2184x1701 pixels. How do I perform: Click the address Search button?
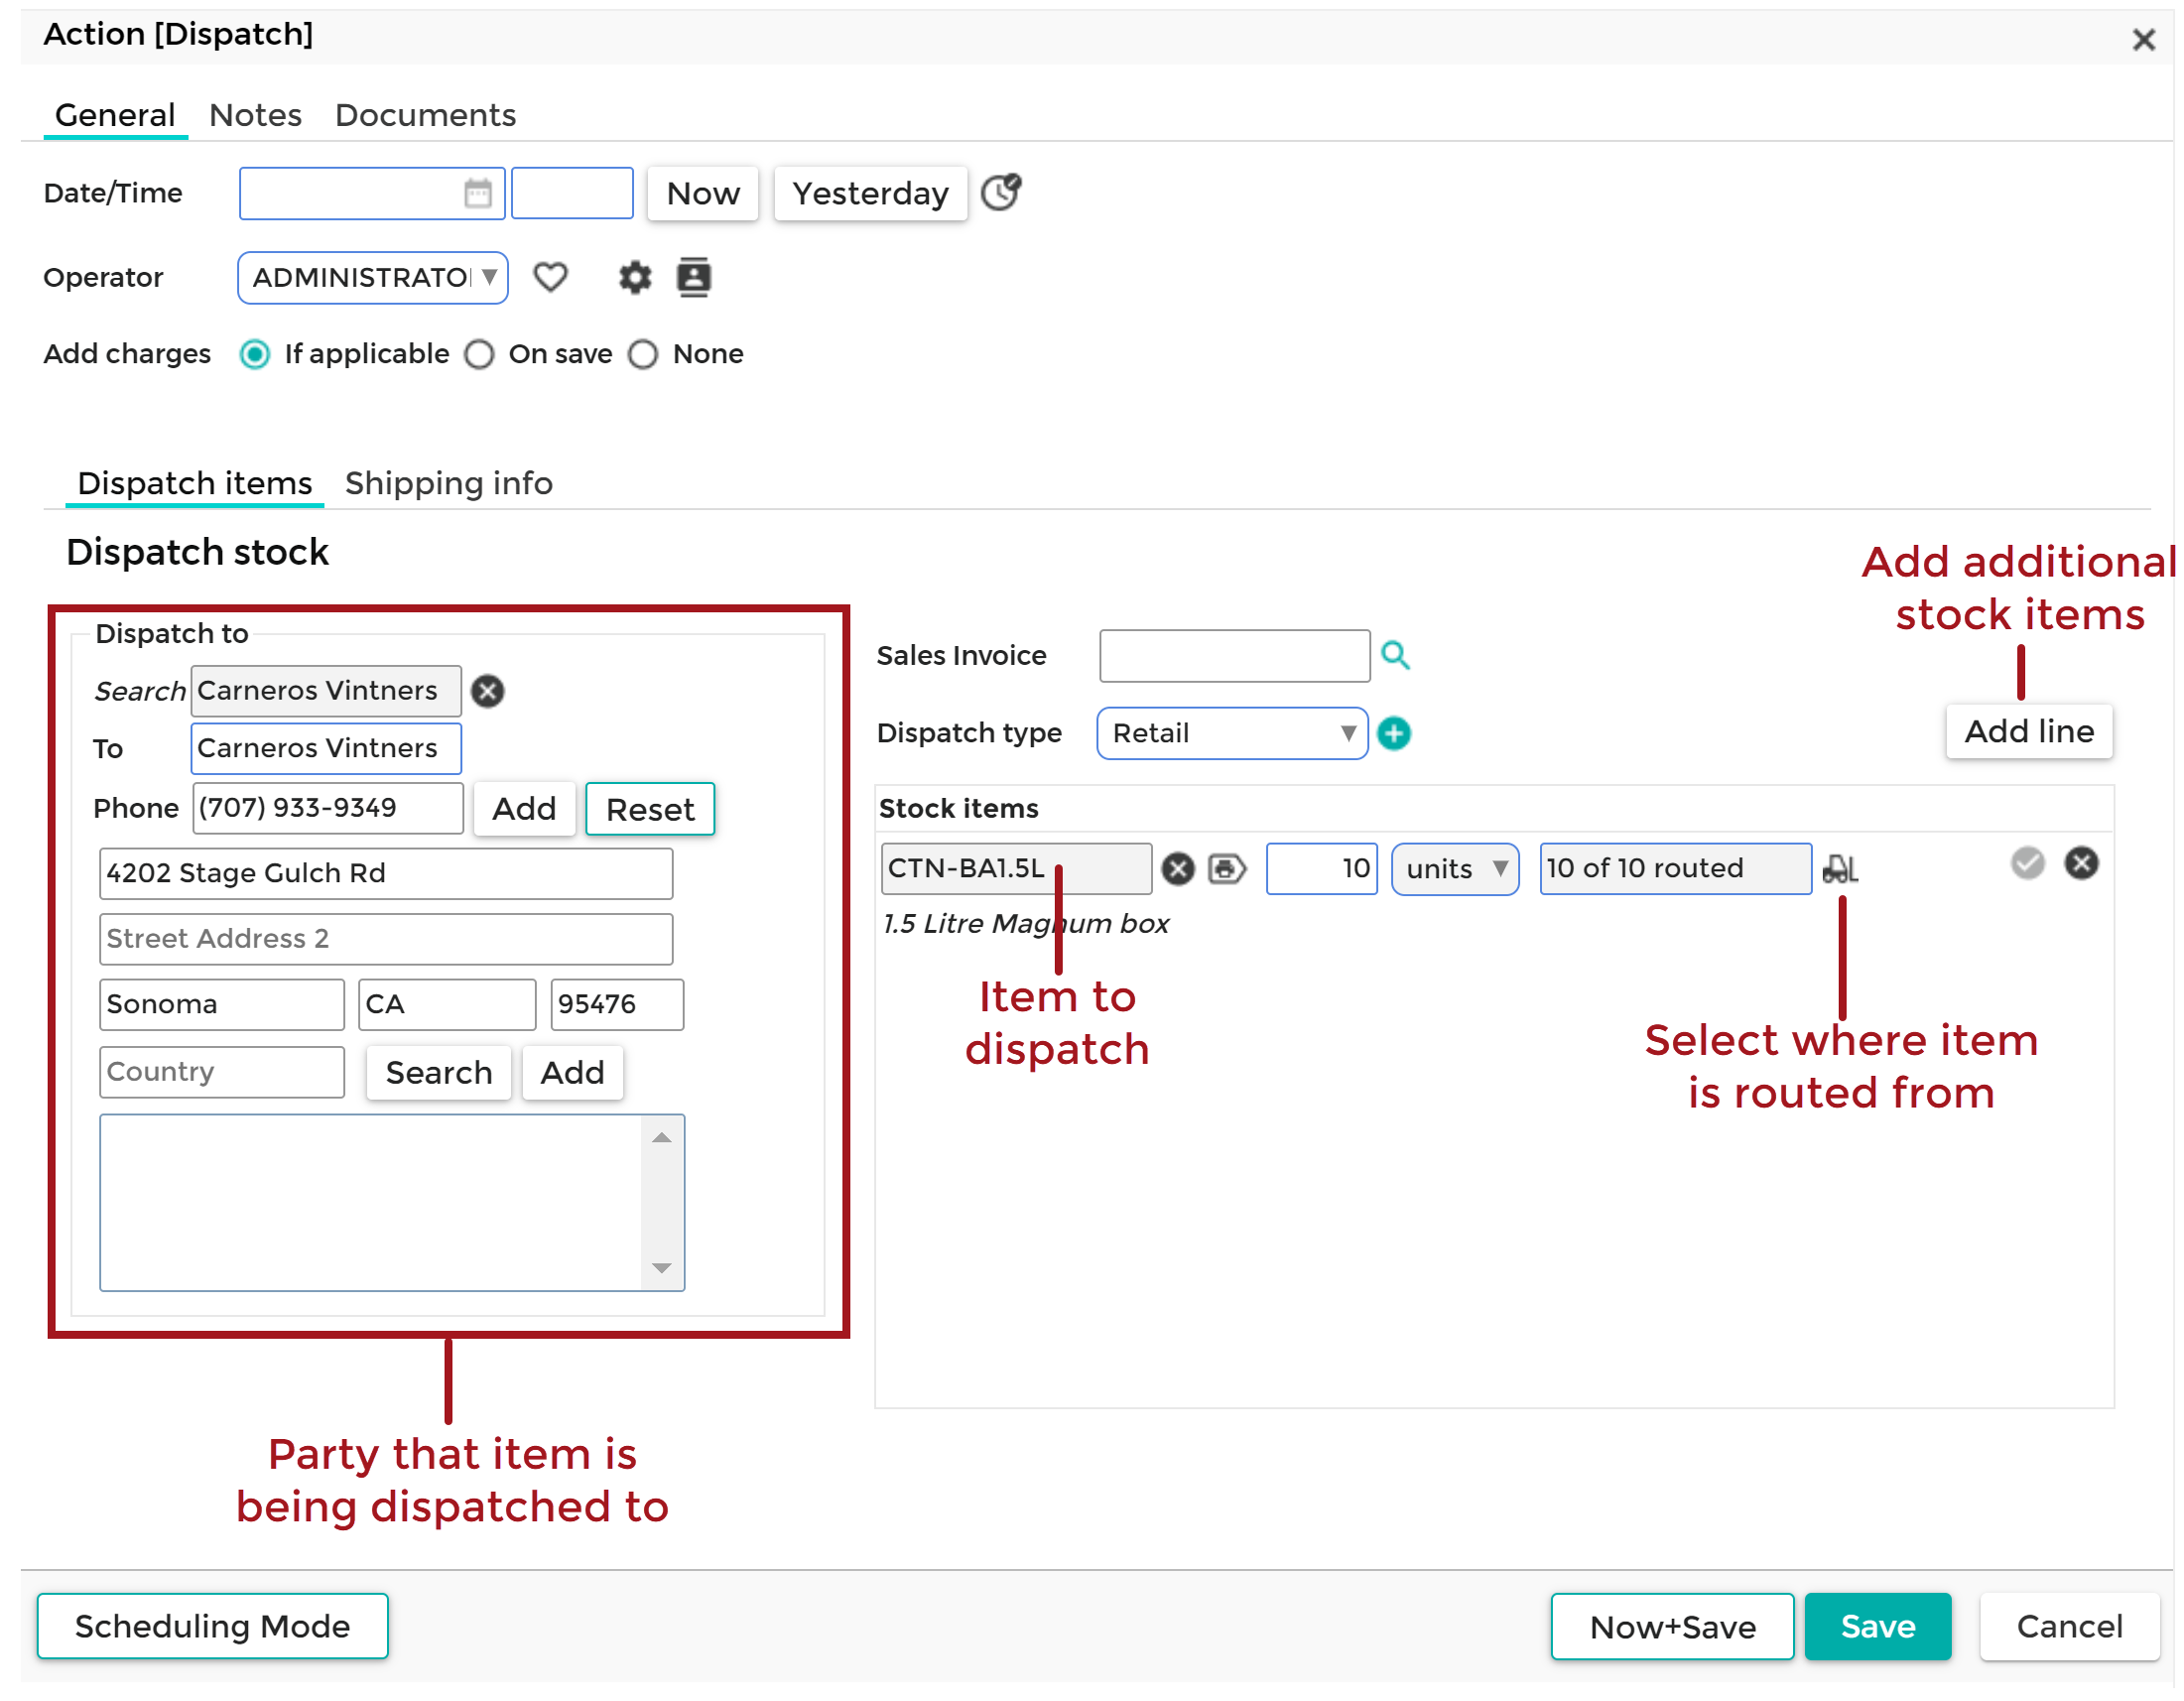point(439,1073)
